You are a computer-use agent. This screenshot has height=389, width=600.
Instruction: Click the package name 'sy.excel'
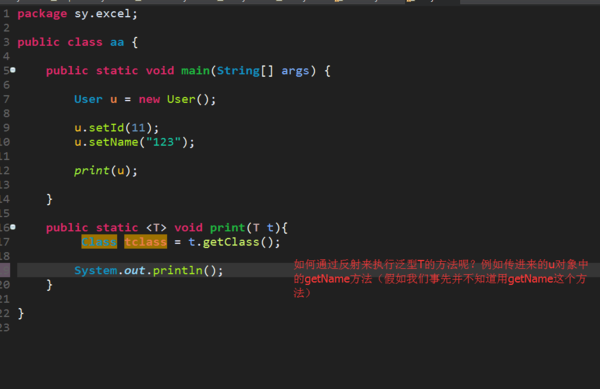(x=103, y=14)
